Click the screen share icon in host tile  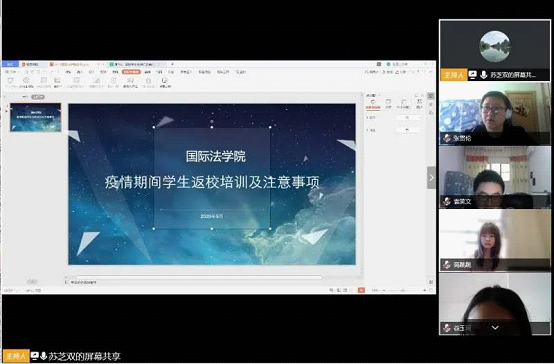pyautogui.click(x=473, y=75)
